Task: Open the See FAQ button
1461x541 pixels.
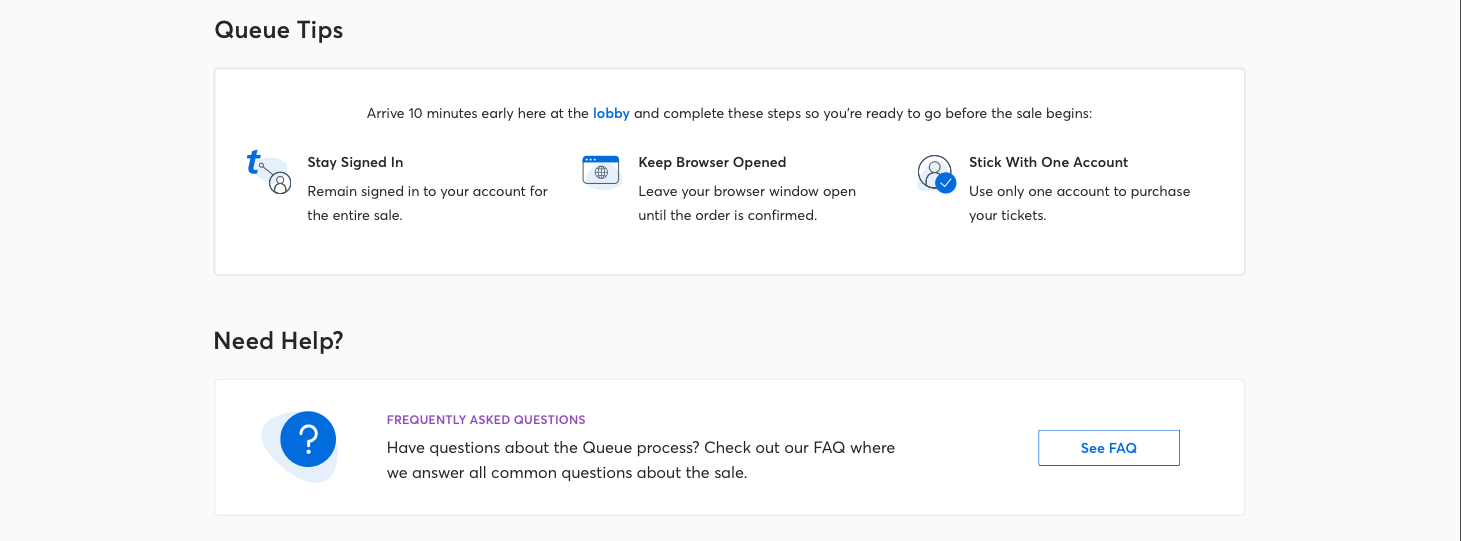Action: click(x=1109, y=448)
